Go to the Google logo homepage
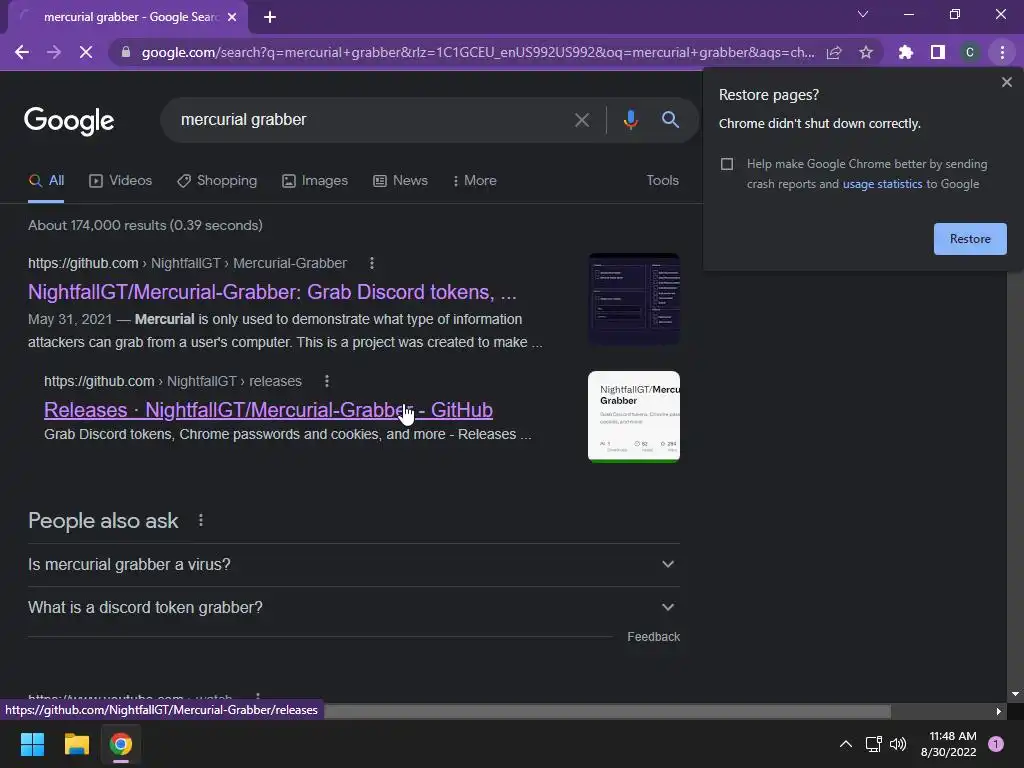Image resolution: width=1024 pixels, height=768 pixels. tap(69, 120)
